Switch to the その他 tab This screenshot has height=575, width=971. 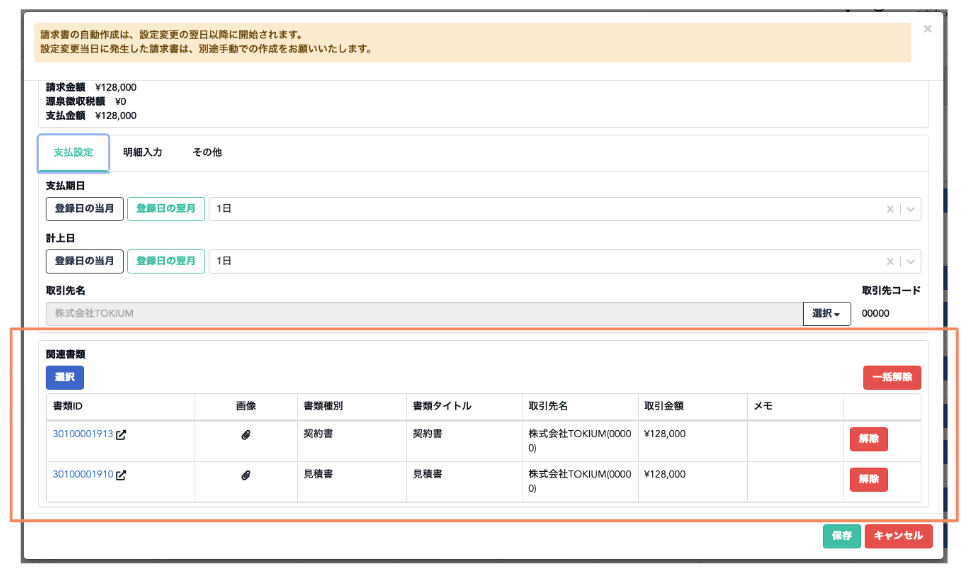coord(207,152)
